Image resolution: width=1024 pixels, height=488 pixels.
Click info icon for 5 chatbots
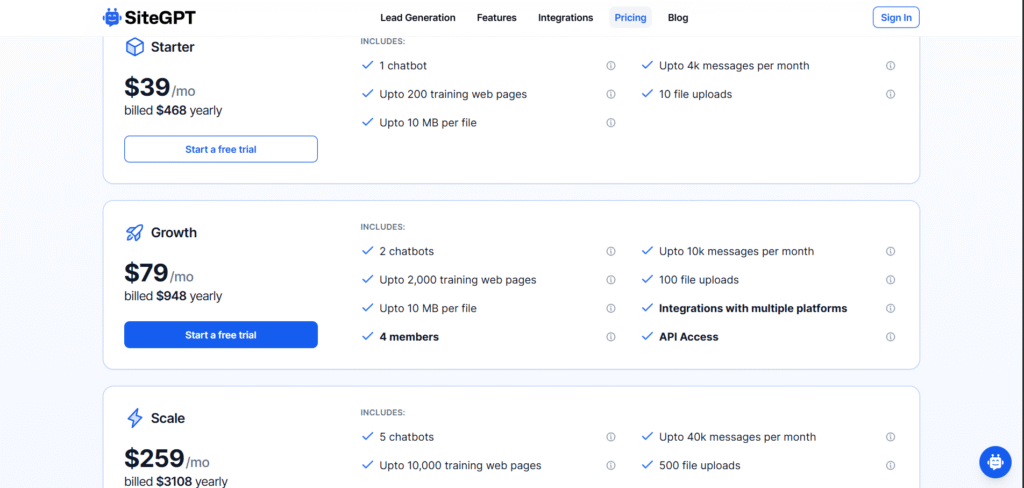click(611, 436)
